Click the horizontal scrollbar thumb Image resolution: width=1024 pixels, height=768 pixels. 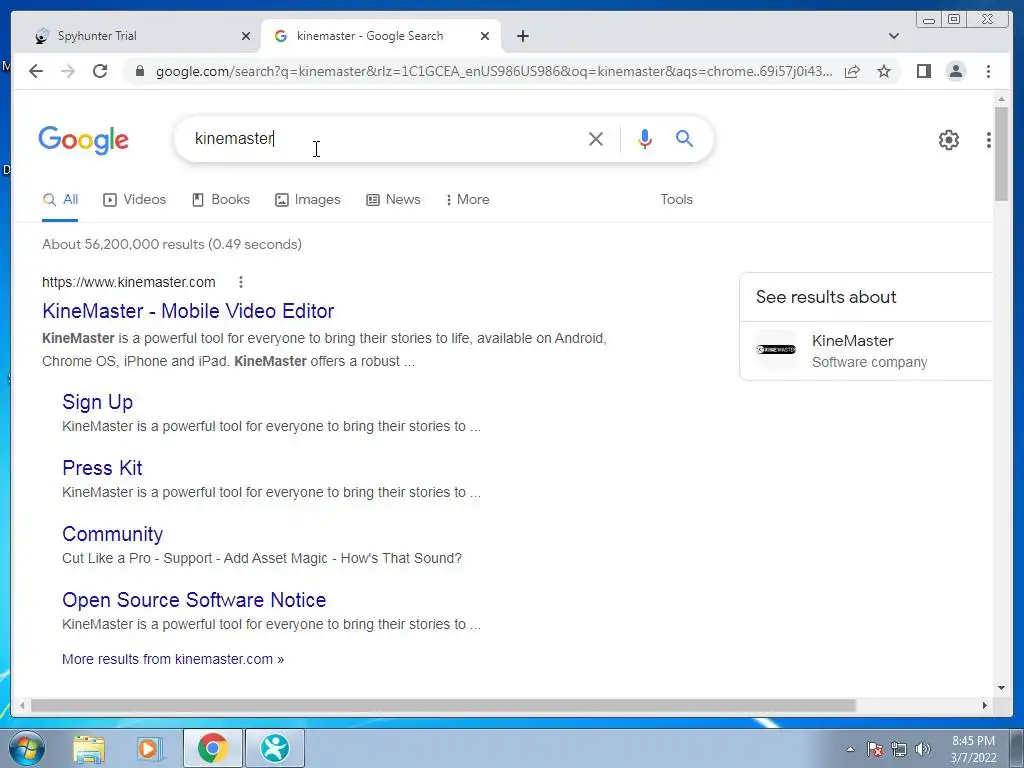pyautogui.click(x=443, y=706)
